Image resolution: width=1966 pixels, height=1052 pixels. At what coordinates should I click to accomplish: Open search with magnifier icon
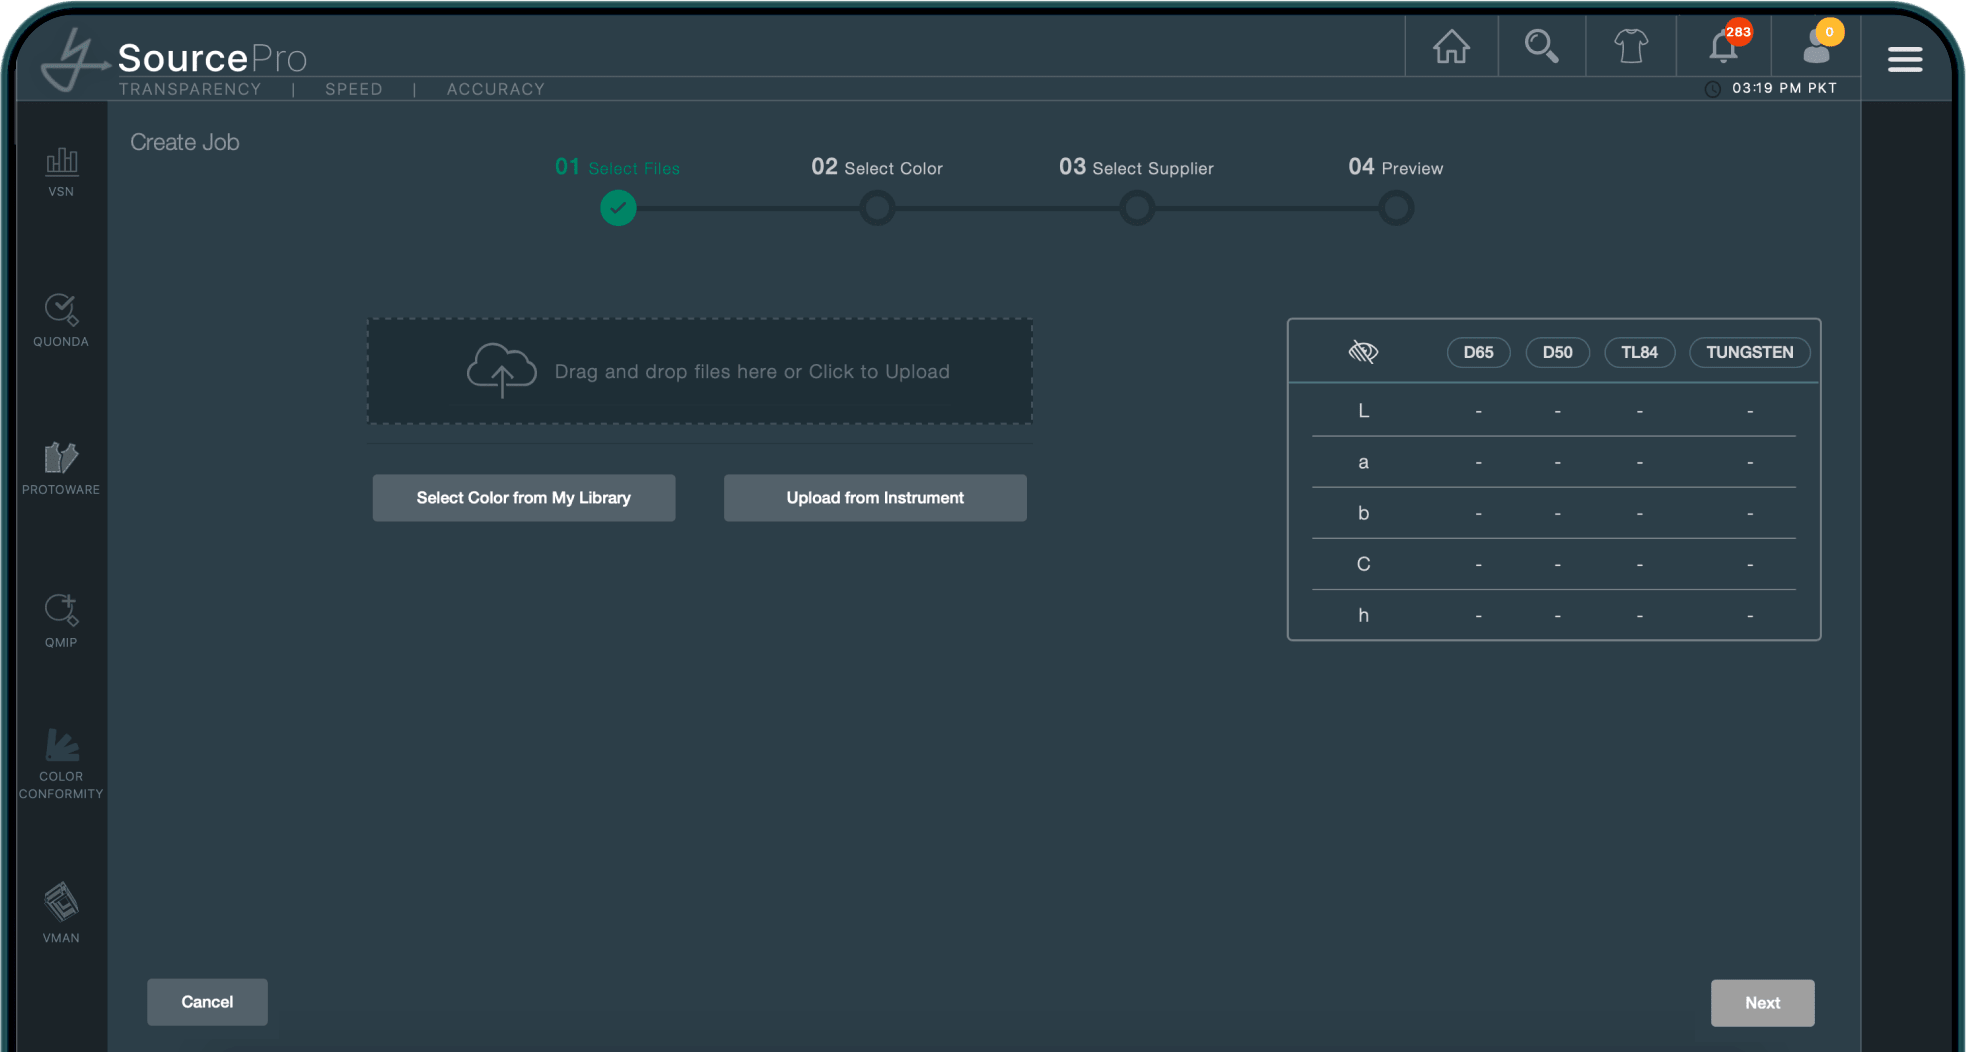(x=1541, y=46)
